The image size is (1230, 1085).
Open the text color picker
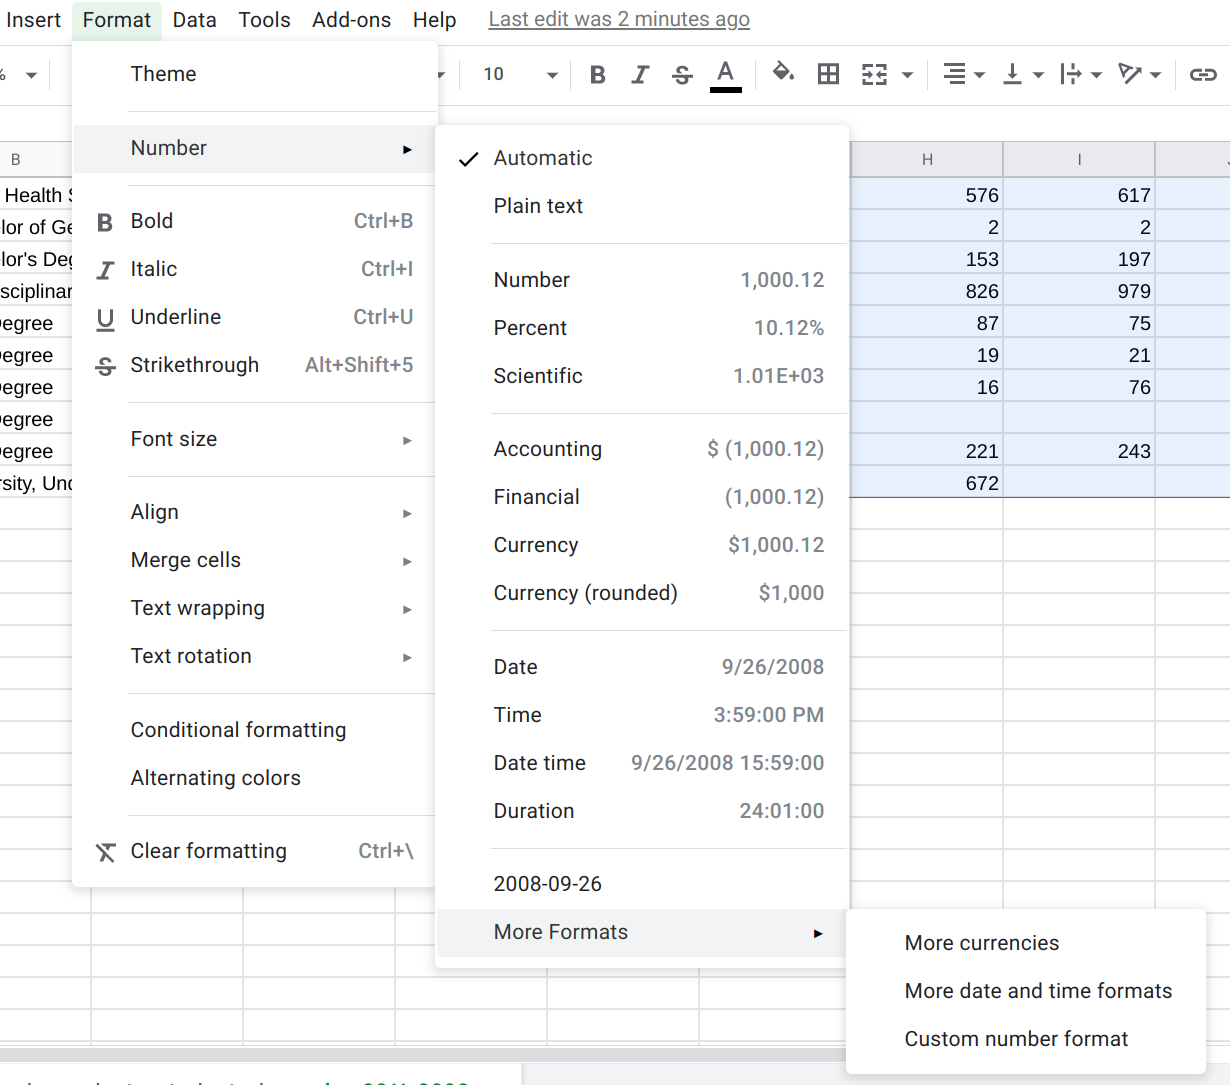(x=726, y=75)
